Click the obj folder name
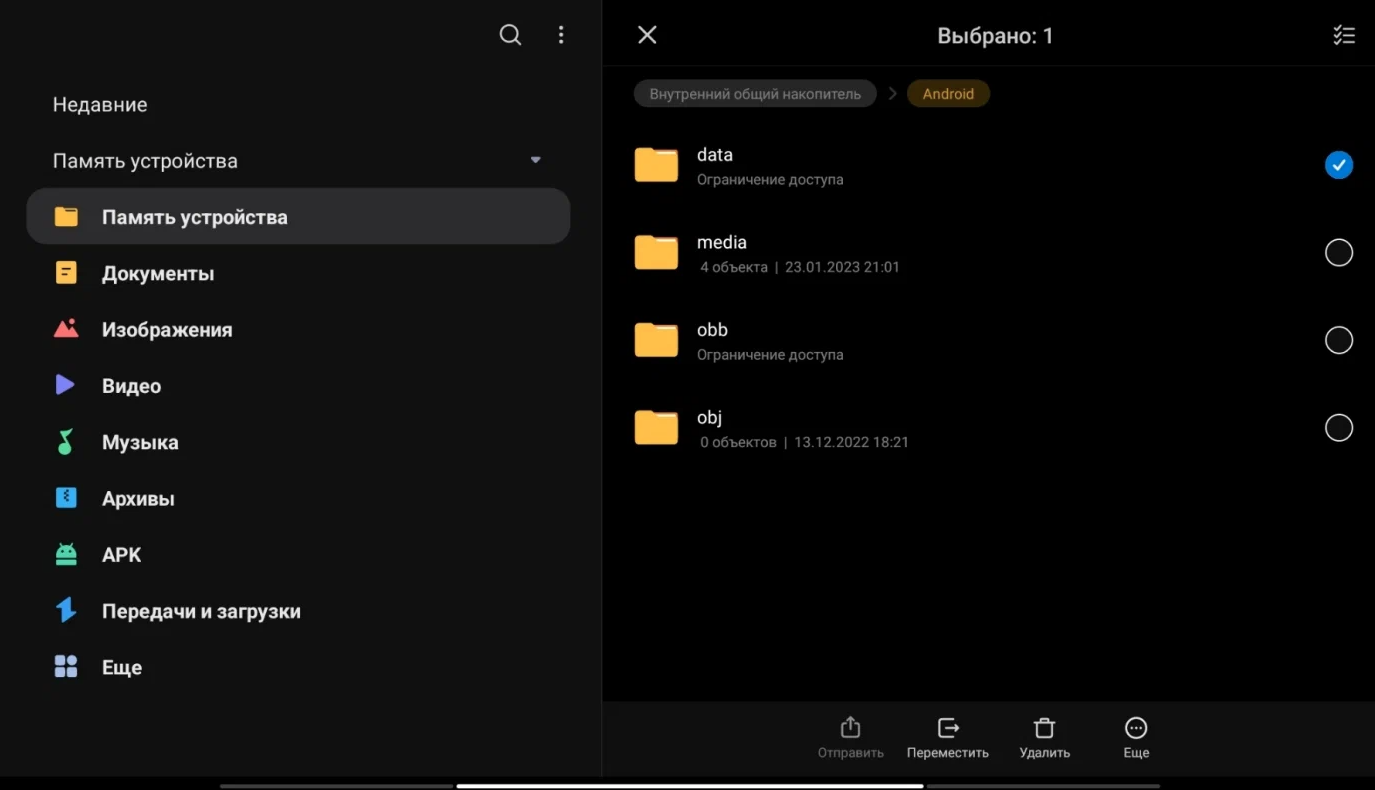1375x790 pixels. 709,417
